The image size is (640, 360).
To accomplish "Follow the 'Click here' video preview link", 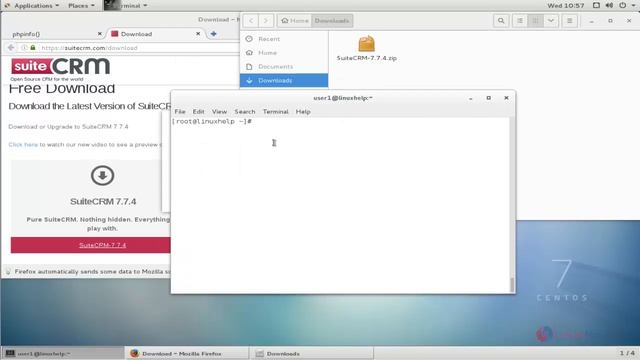I will [x=23, y=144].
